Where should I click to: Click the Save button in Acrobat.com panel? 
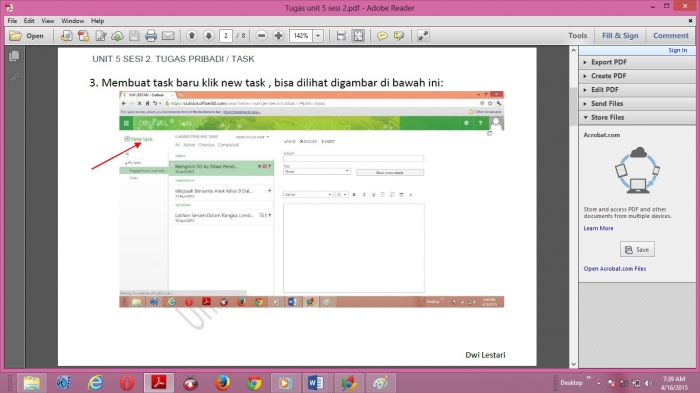click(637, 249)
